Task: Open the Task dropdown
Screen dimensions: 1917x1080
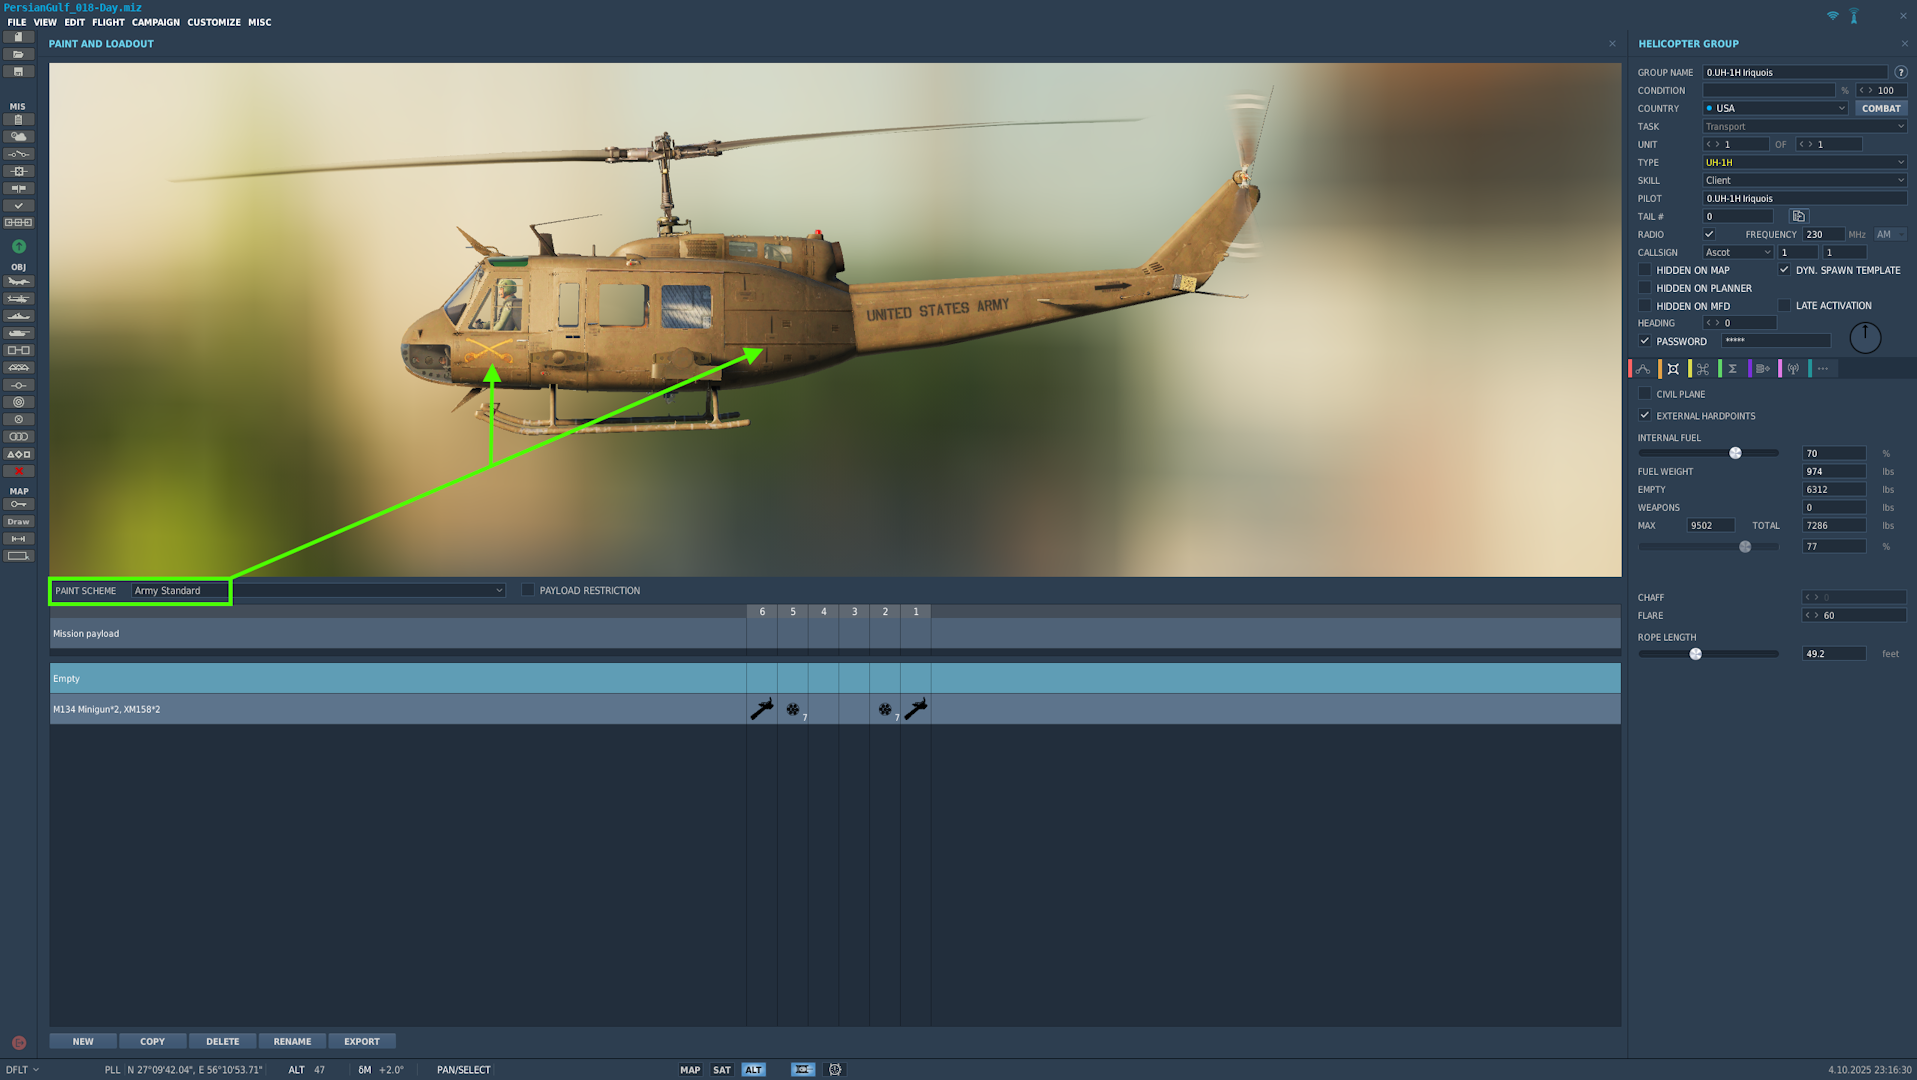Action: click(x=1805, y=126)
